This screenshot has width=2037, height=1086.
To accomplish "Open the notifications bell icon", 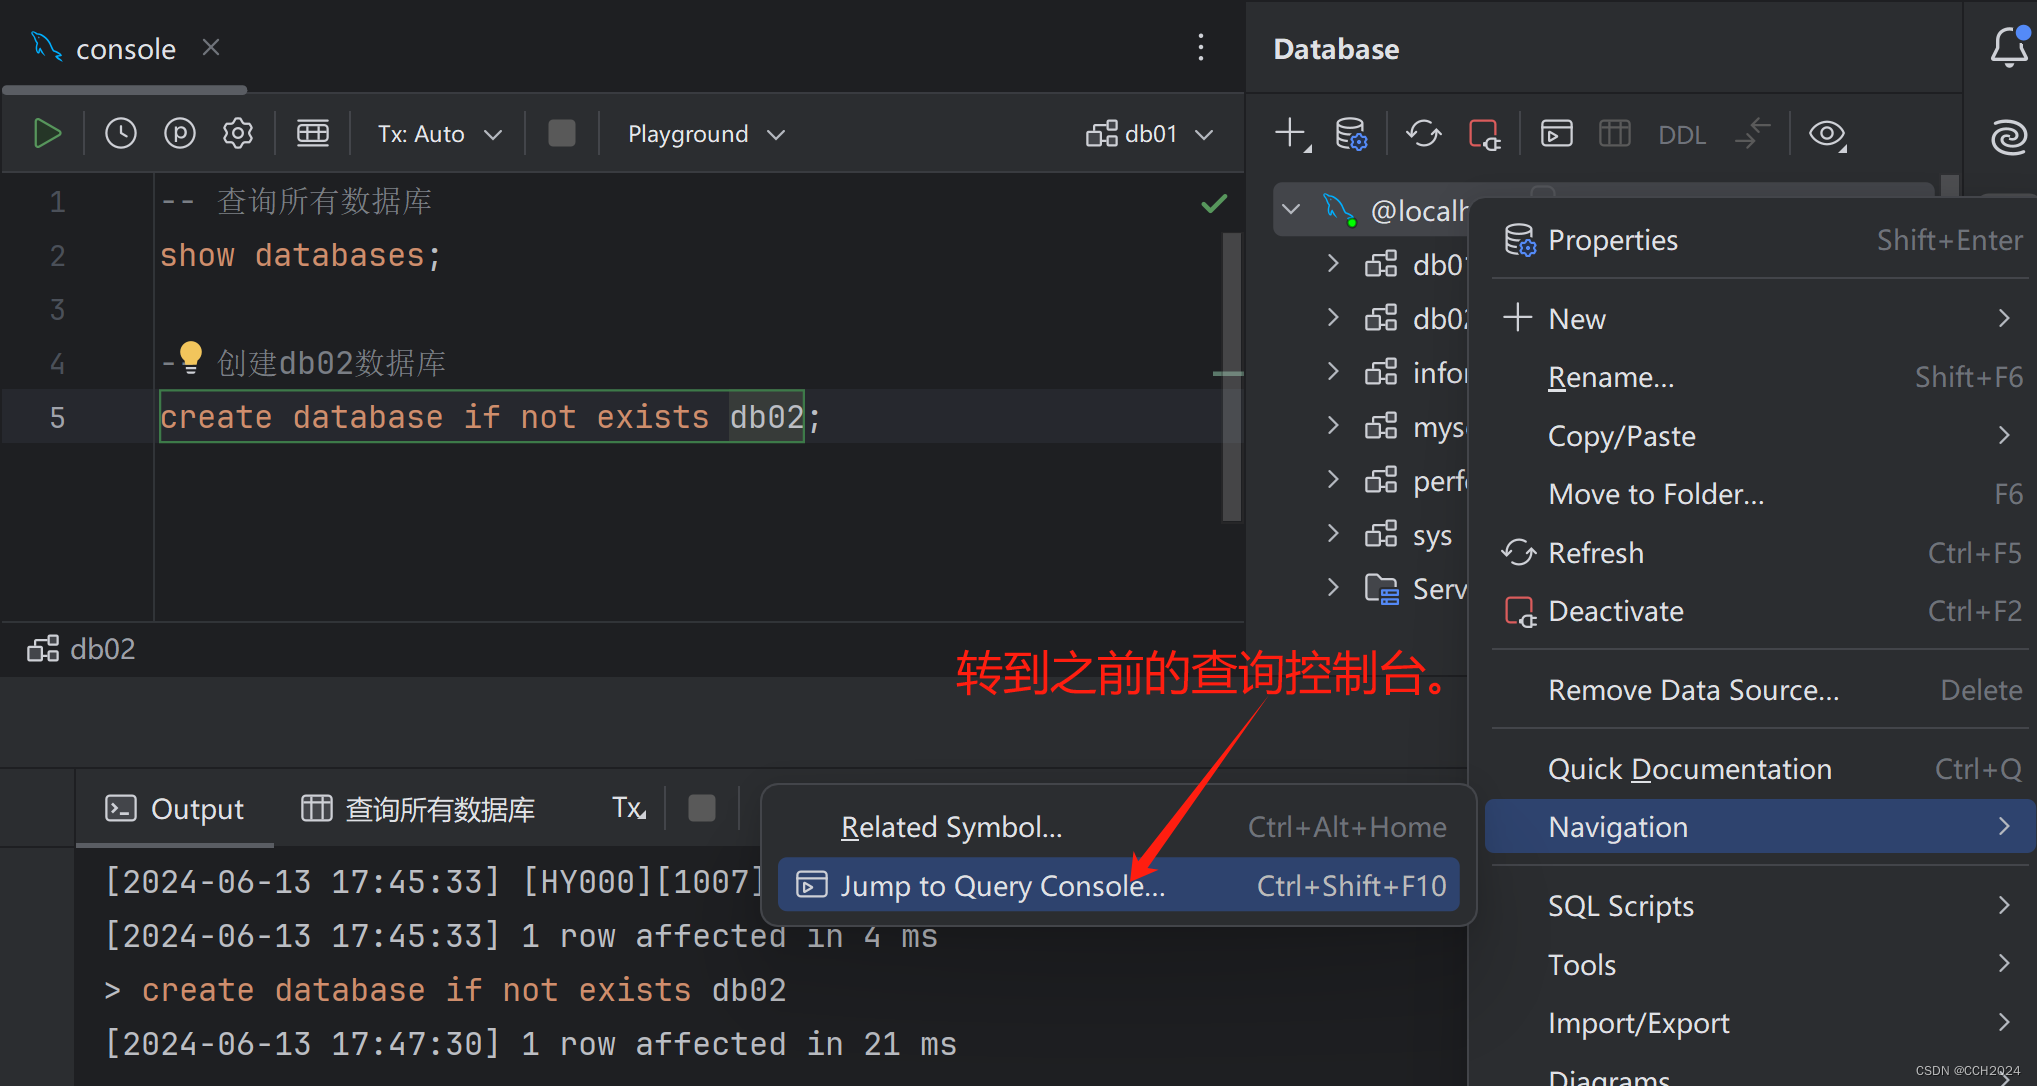I will 2009,46.
